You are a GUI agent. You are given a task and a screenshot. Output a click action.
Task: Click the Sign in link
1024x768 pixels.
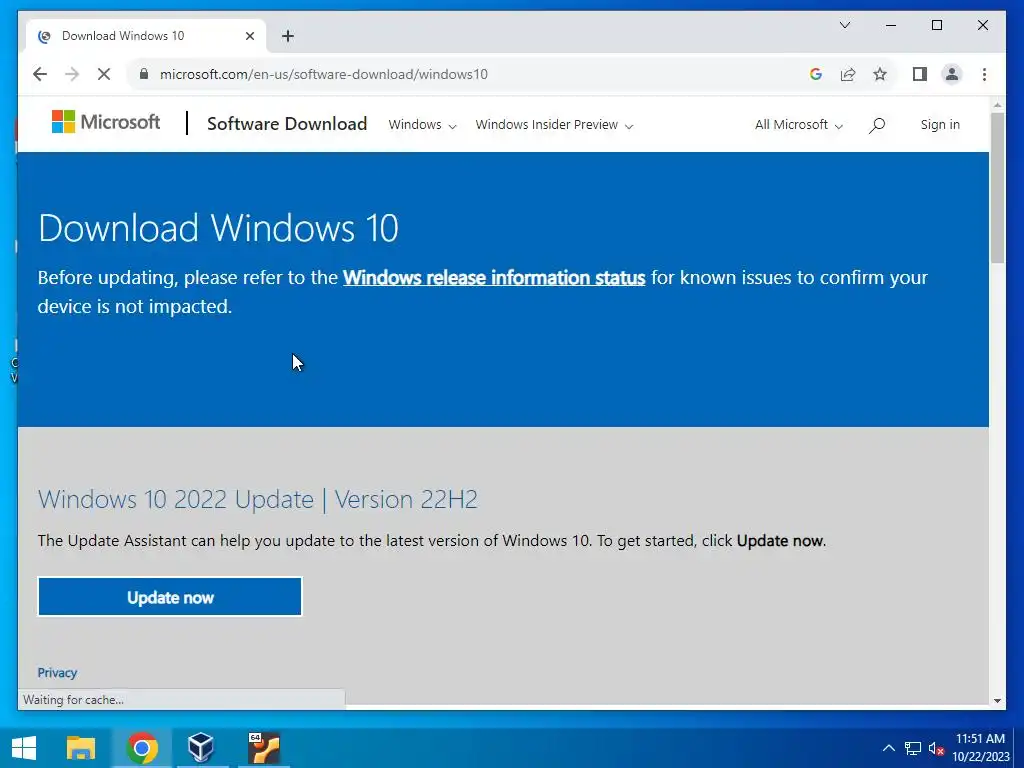[940, 125]
